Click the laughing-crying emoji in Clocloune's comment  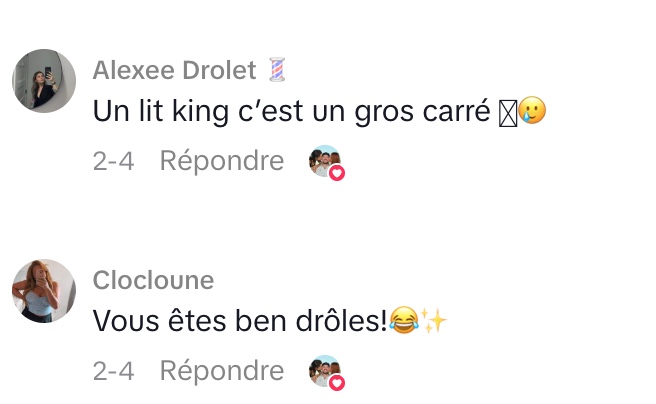click(x=402, y=322)
